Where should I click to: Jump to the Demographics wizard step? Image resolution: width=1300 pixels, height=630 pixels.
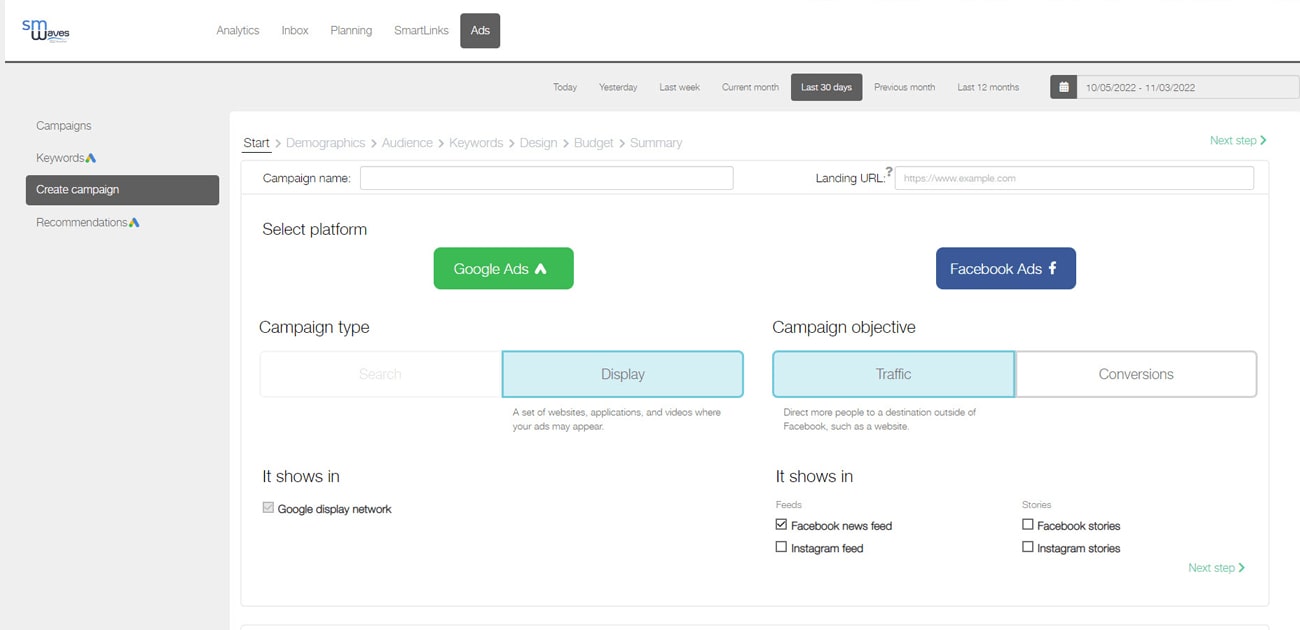coord(325,143)
